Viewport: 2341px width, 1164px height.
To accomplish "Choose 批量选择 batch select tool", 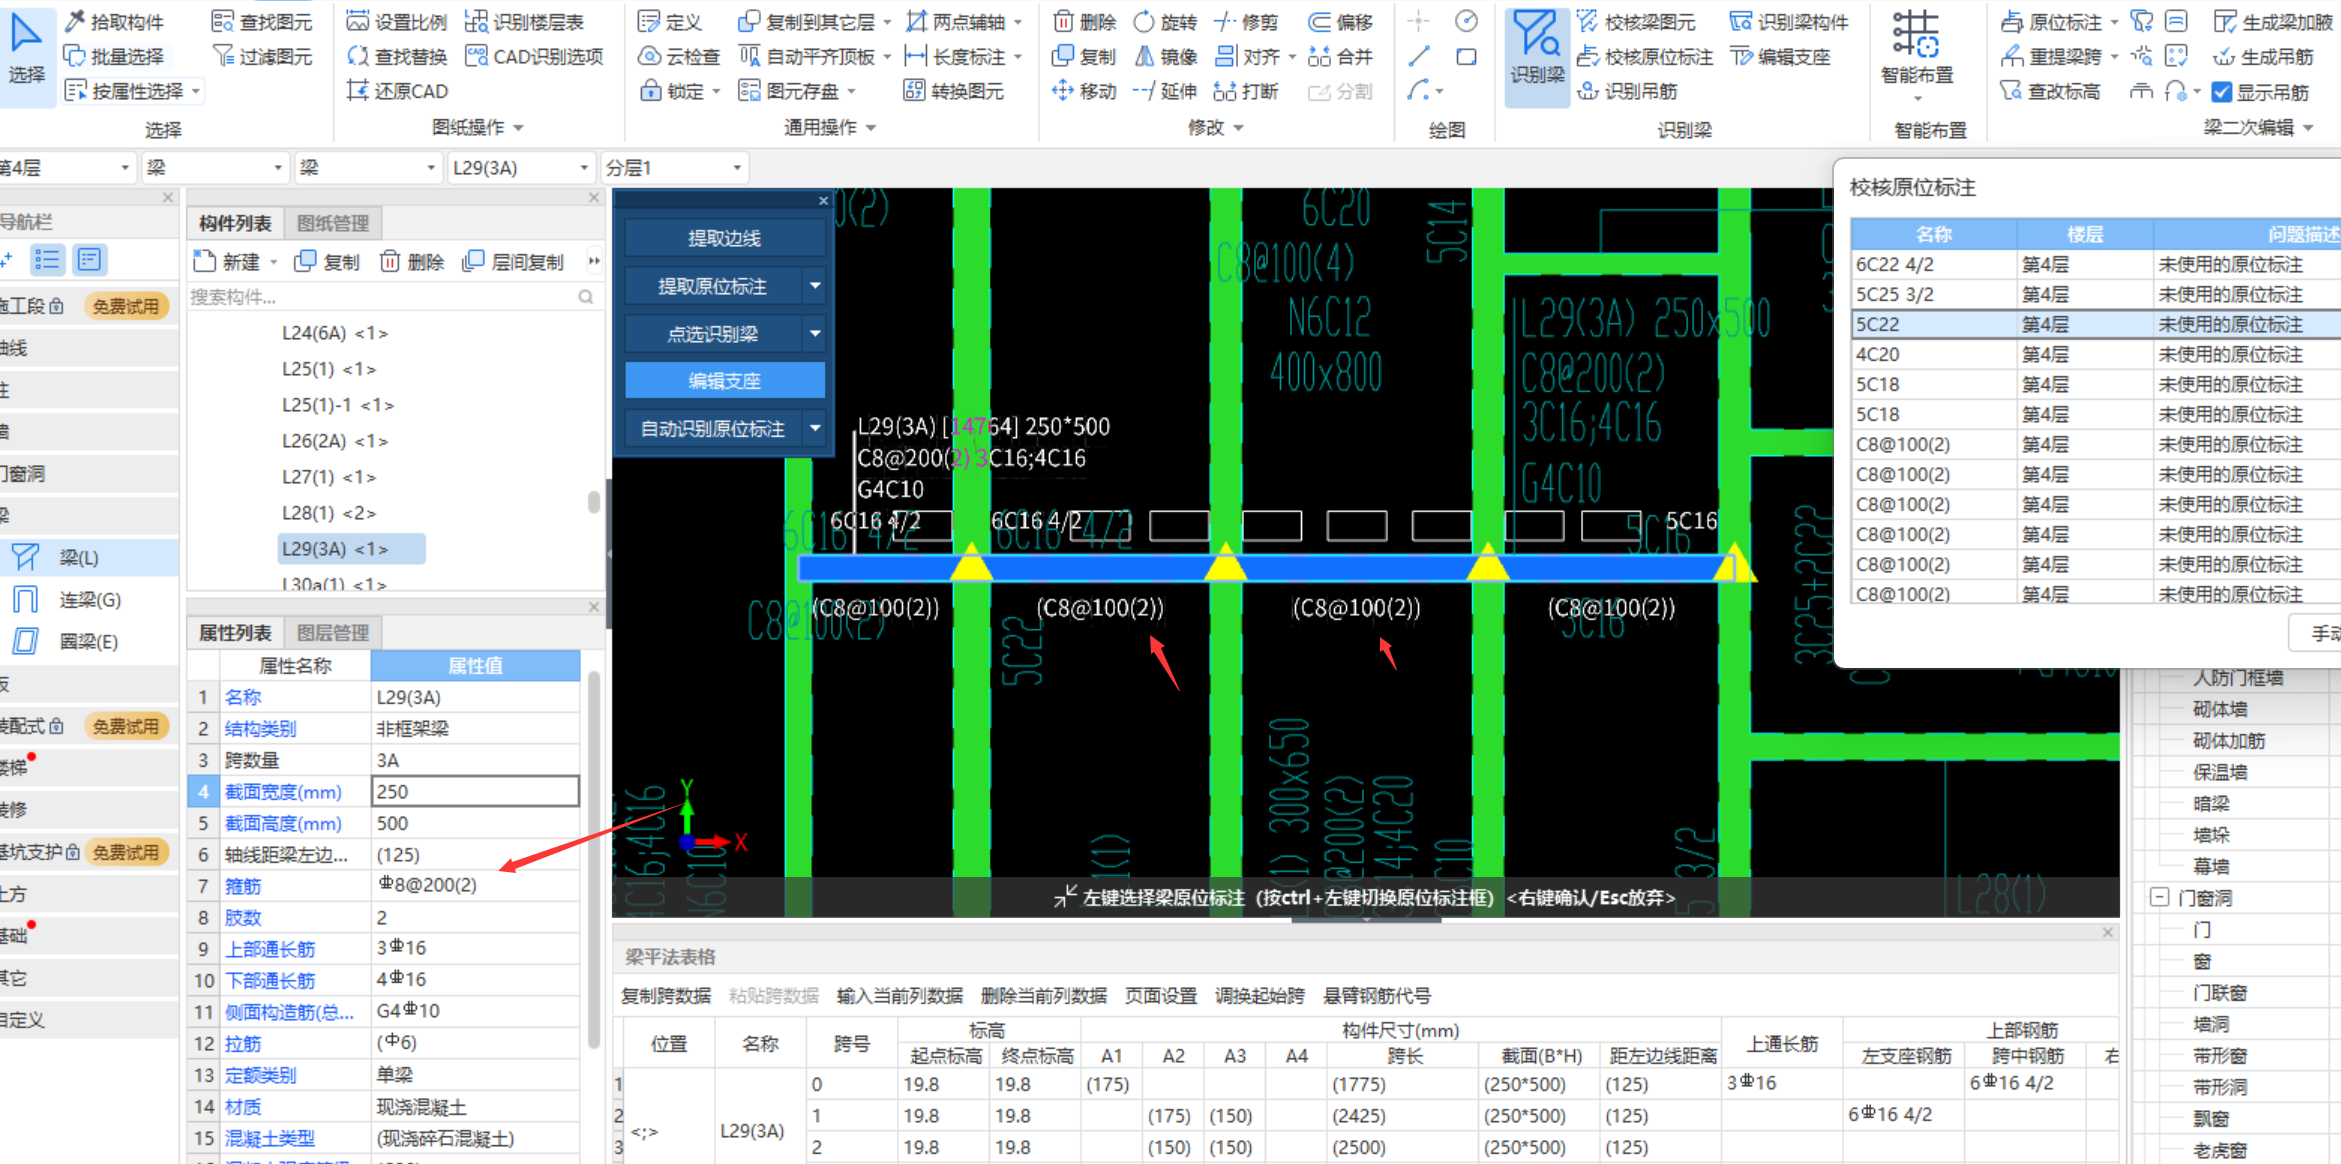I will pyautogui.click(x=114, y=56).
